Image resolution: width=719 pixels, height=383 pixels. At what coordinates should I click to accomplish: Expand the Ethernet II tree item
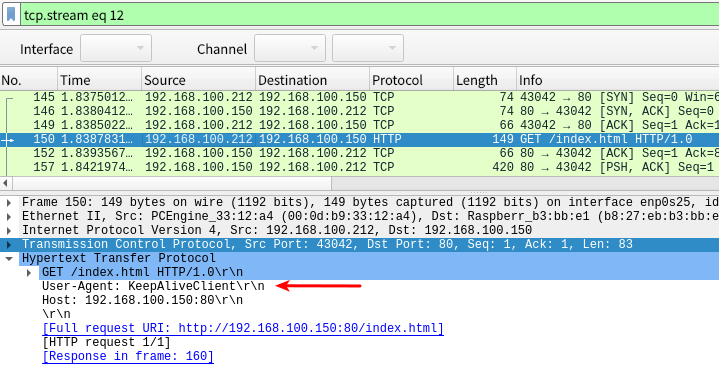[x=9, y=216]
